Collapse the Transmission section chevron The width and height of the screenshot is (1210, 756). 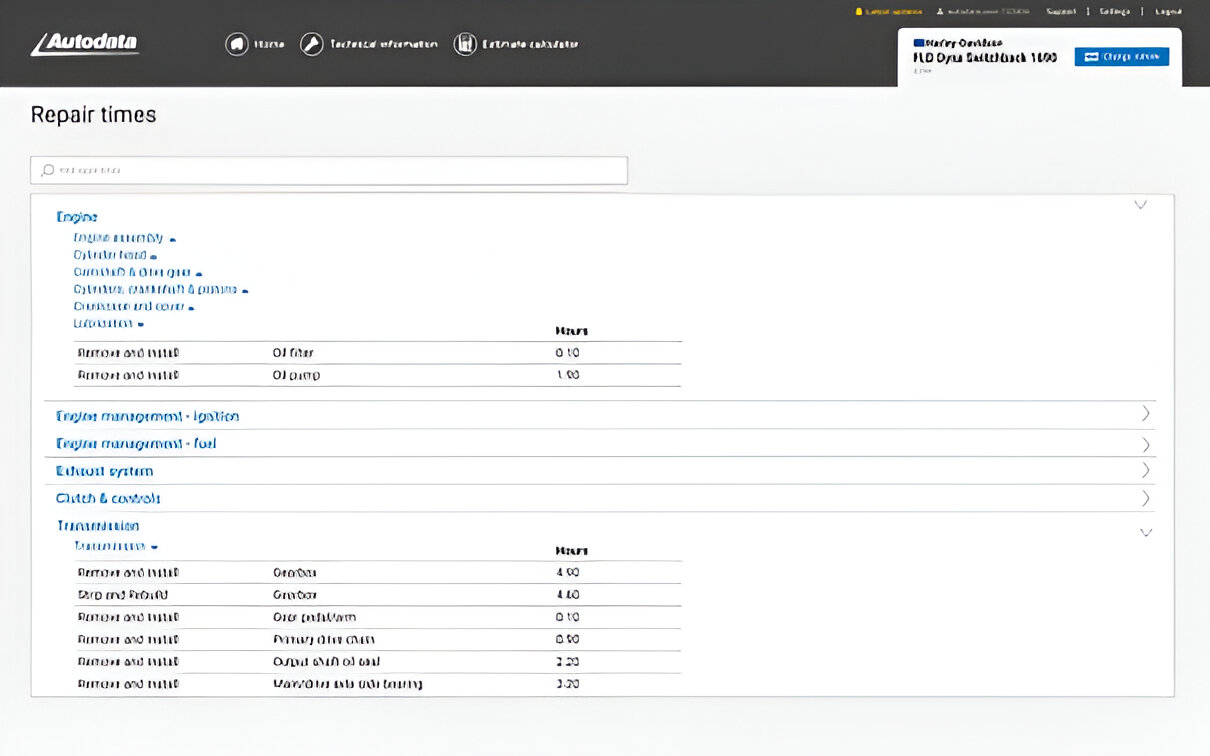click(x=1146, y=533)
